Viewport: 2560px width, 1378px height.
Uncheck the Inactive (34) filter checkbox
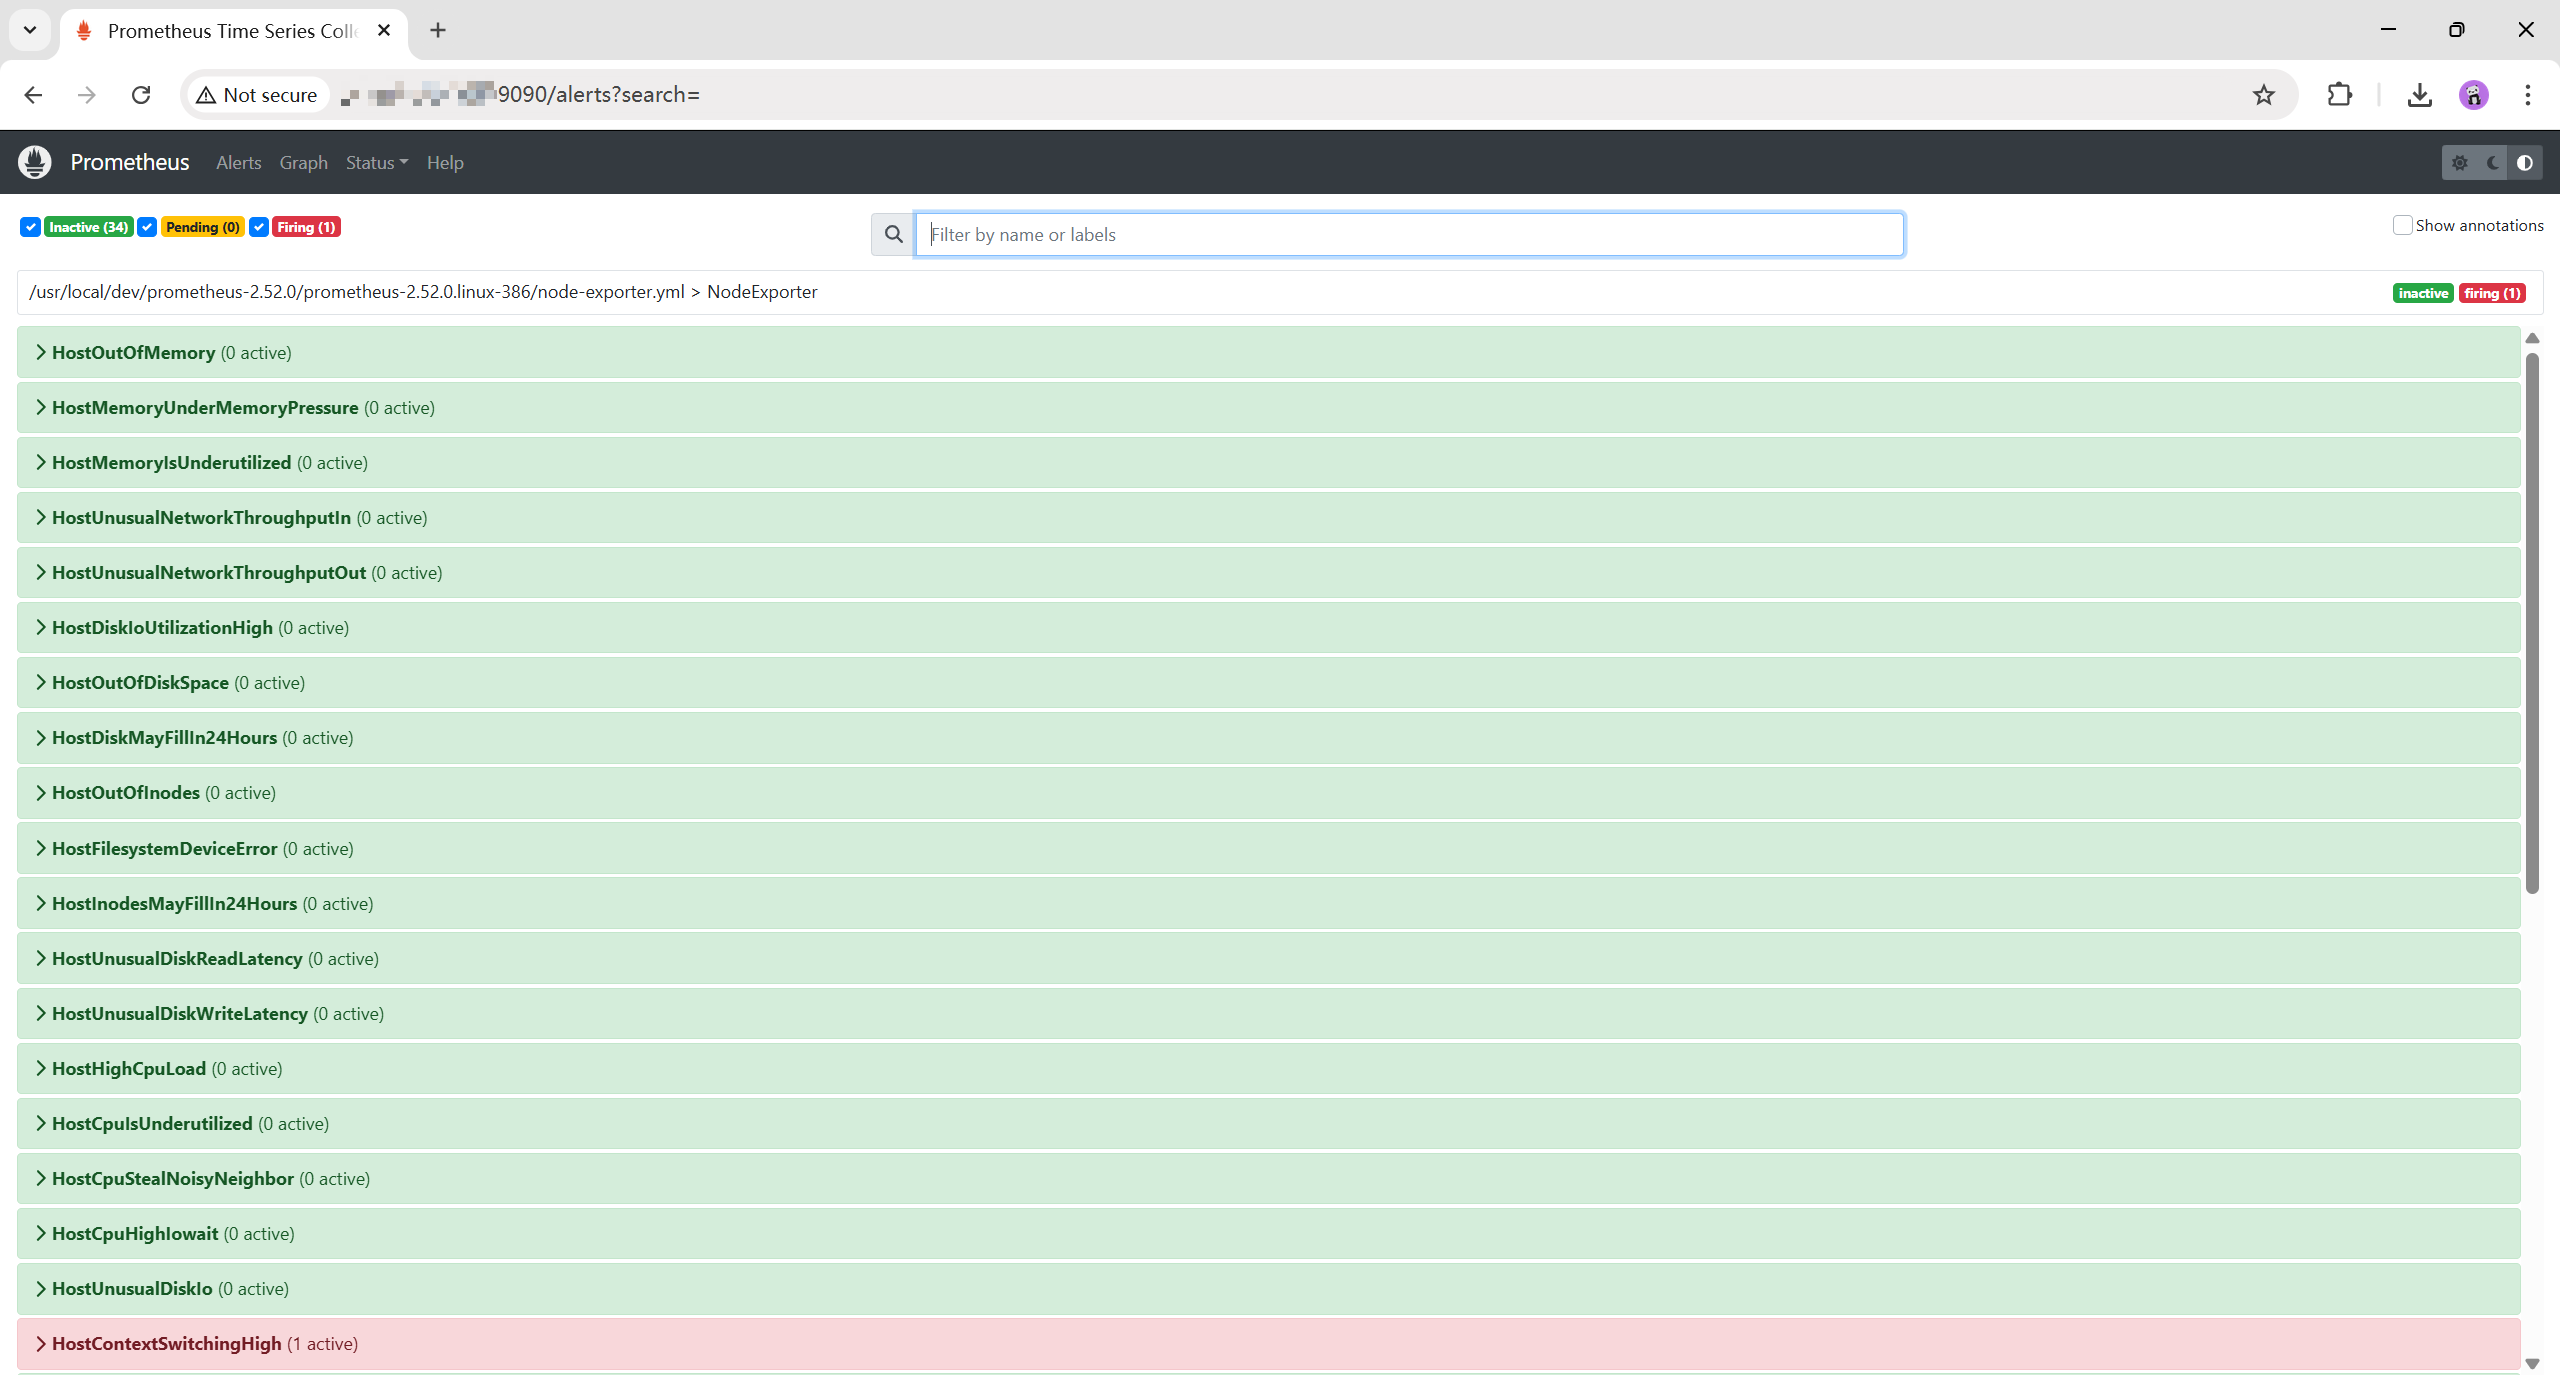30,227
